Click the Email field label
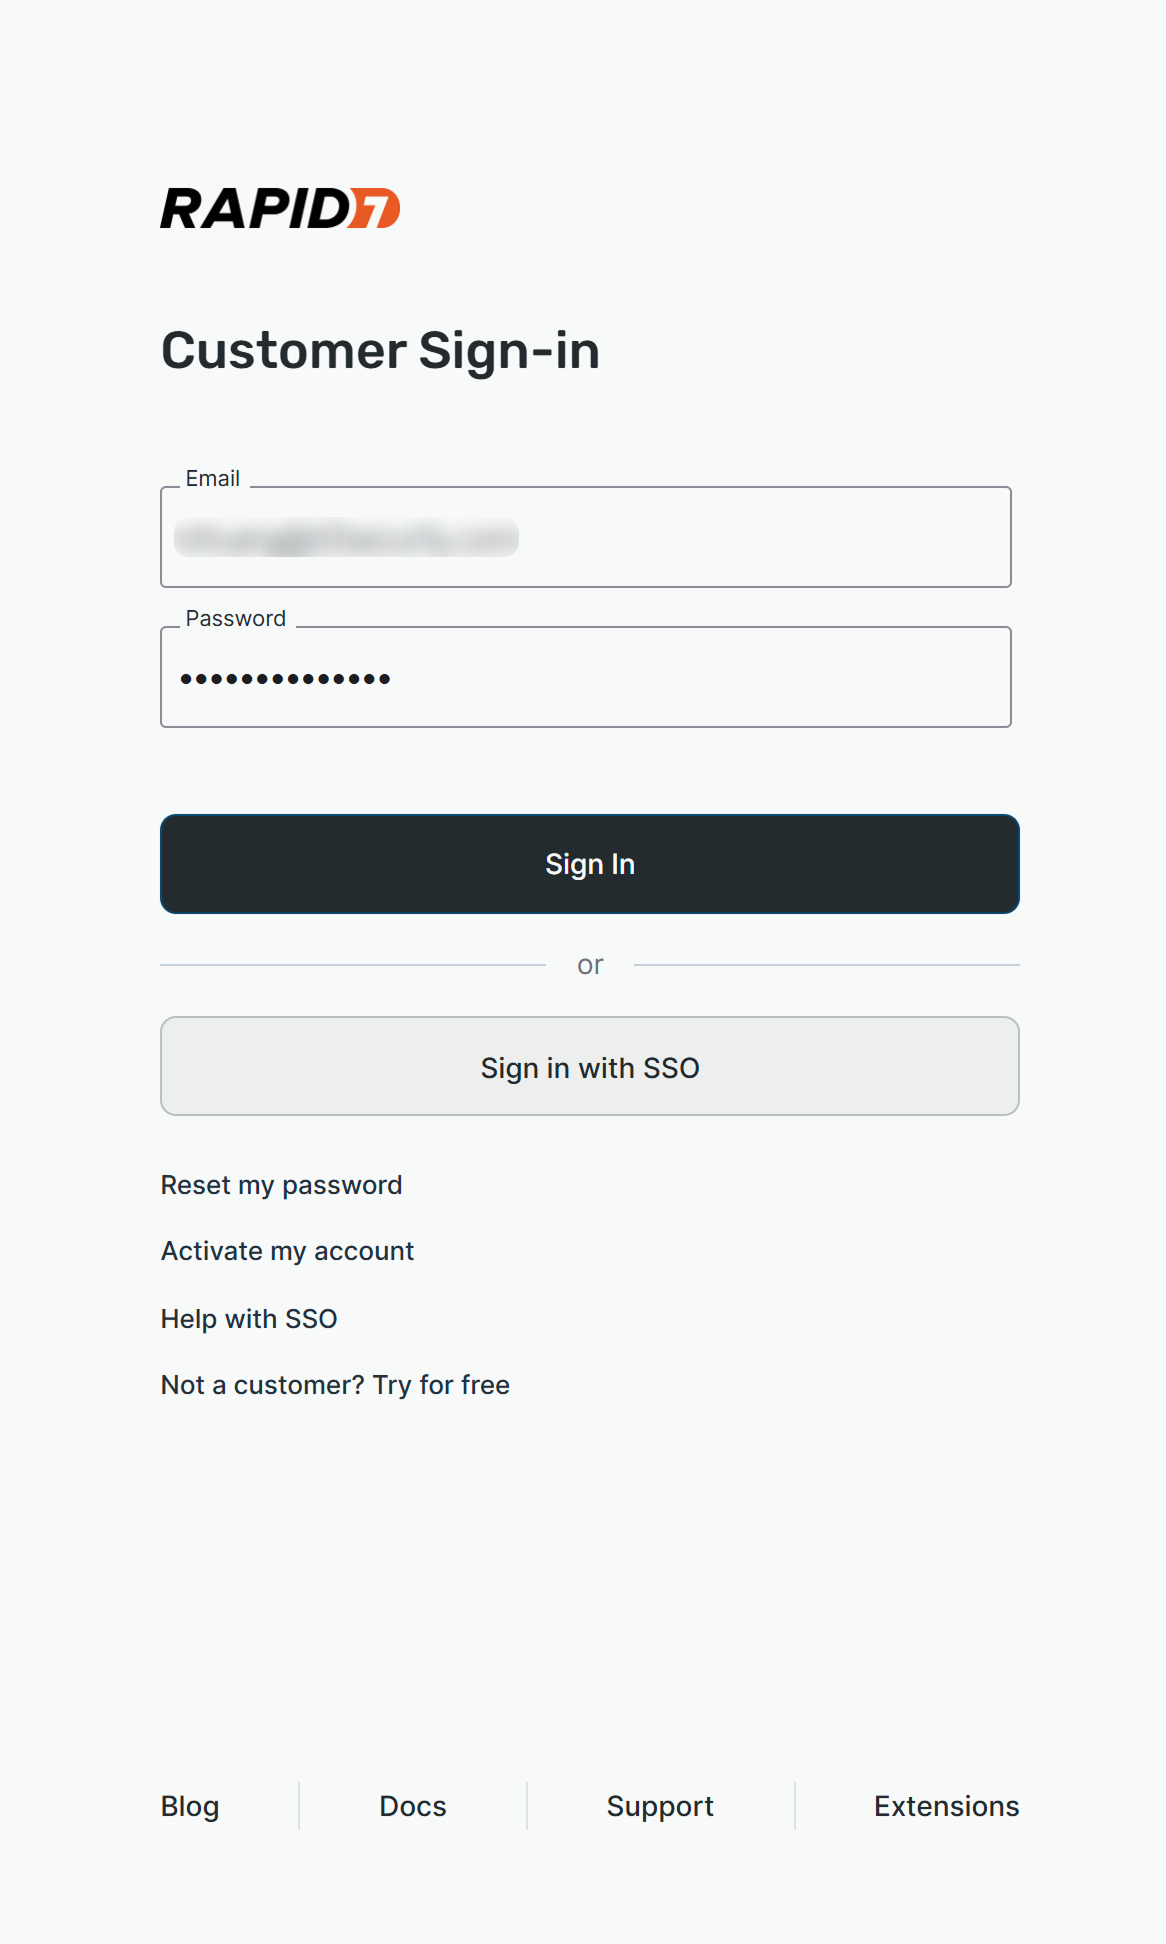The image size is (1166, 1944). 213,479
